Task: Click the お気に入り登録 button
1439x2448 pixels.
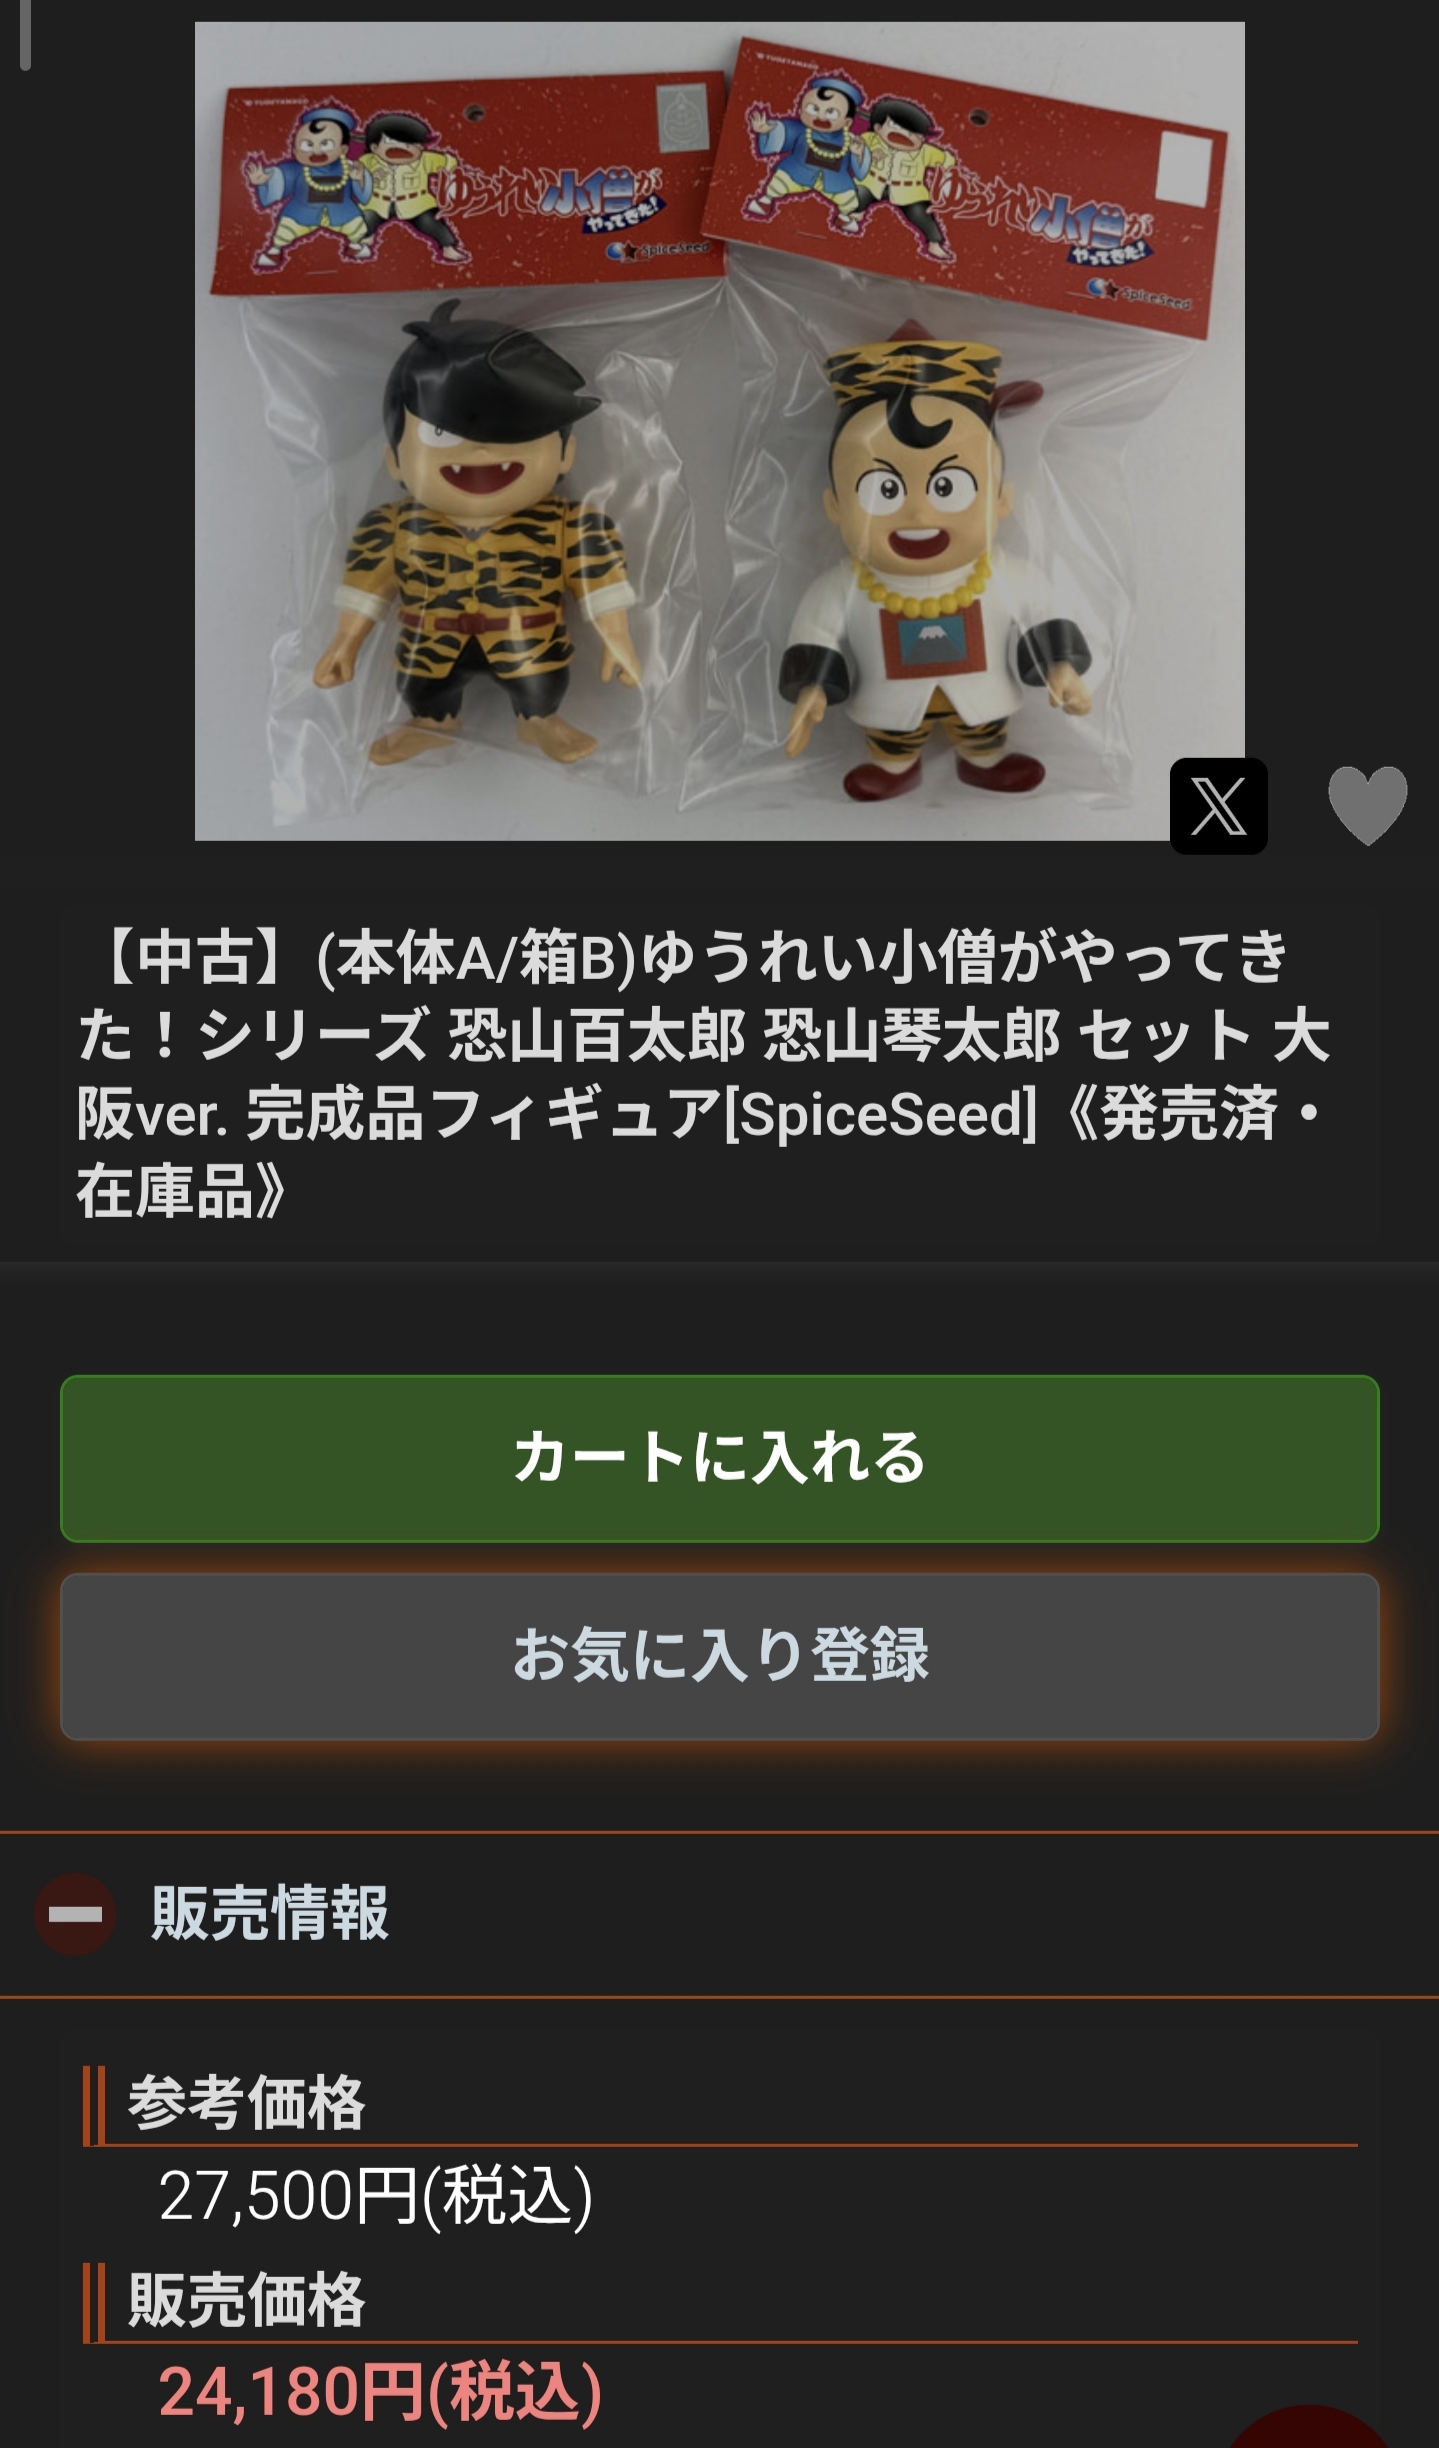Action: tap(719, 1656)
